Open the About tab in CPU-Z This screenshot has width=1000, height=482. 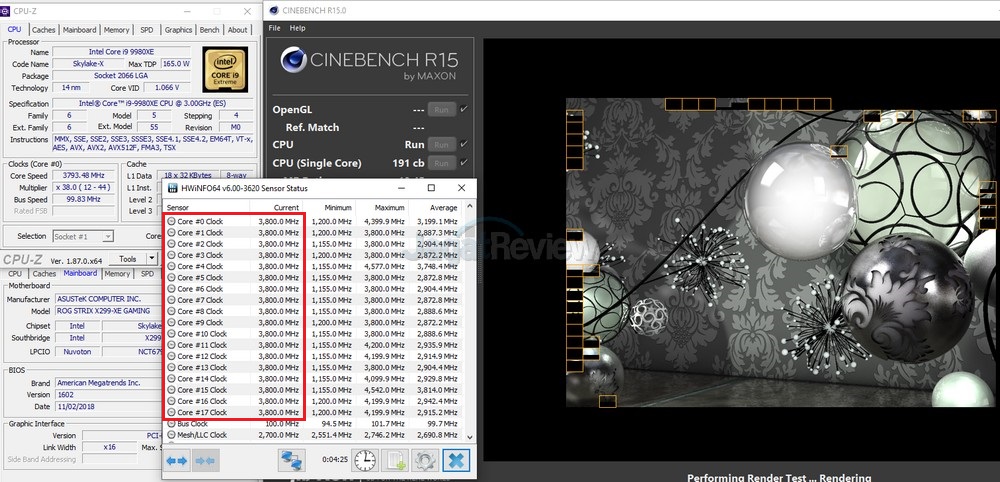coord(238,30)
